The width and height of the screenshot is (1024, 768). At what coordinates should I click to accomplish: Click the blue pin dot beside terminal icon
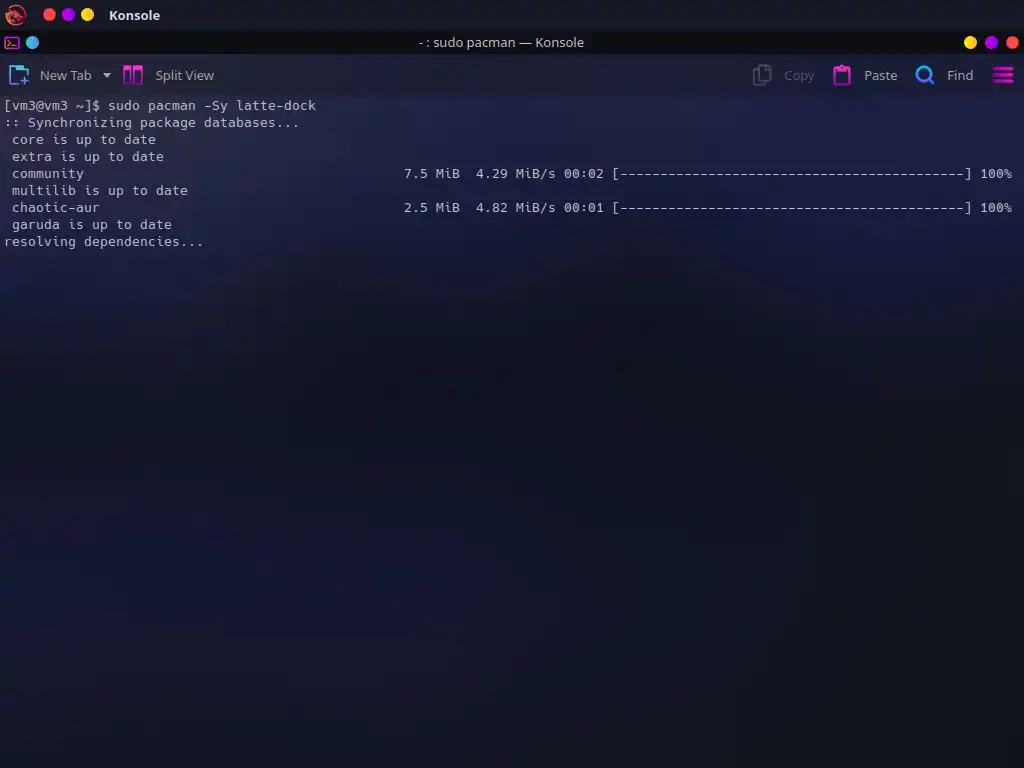pos(32,43)
